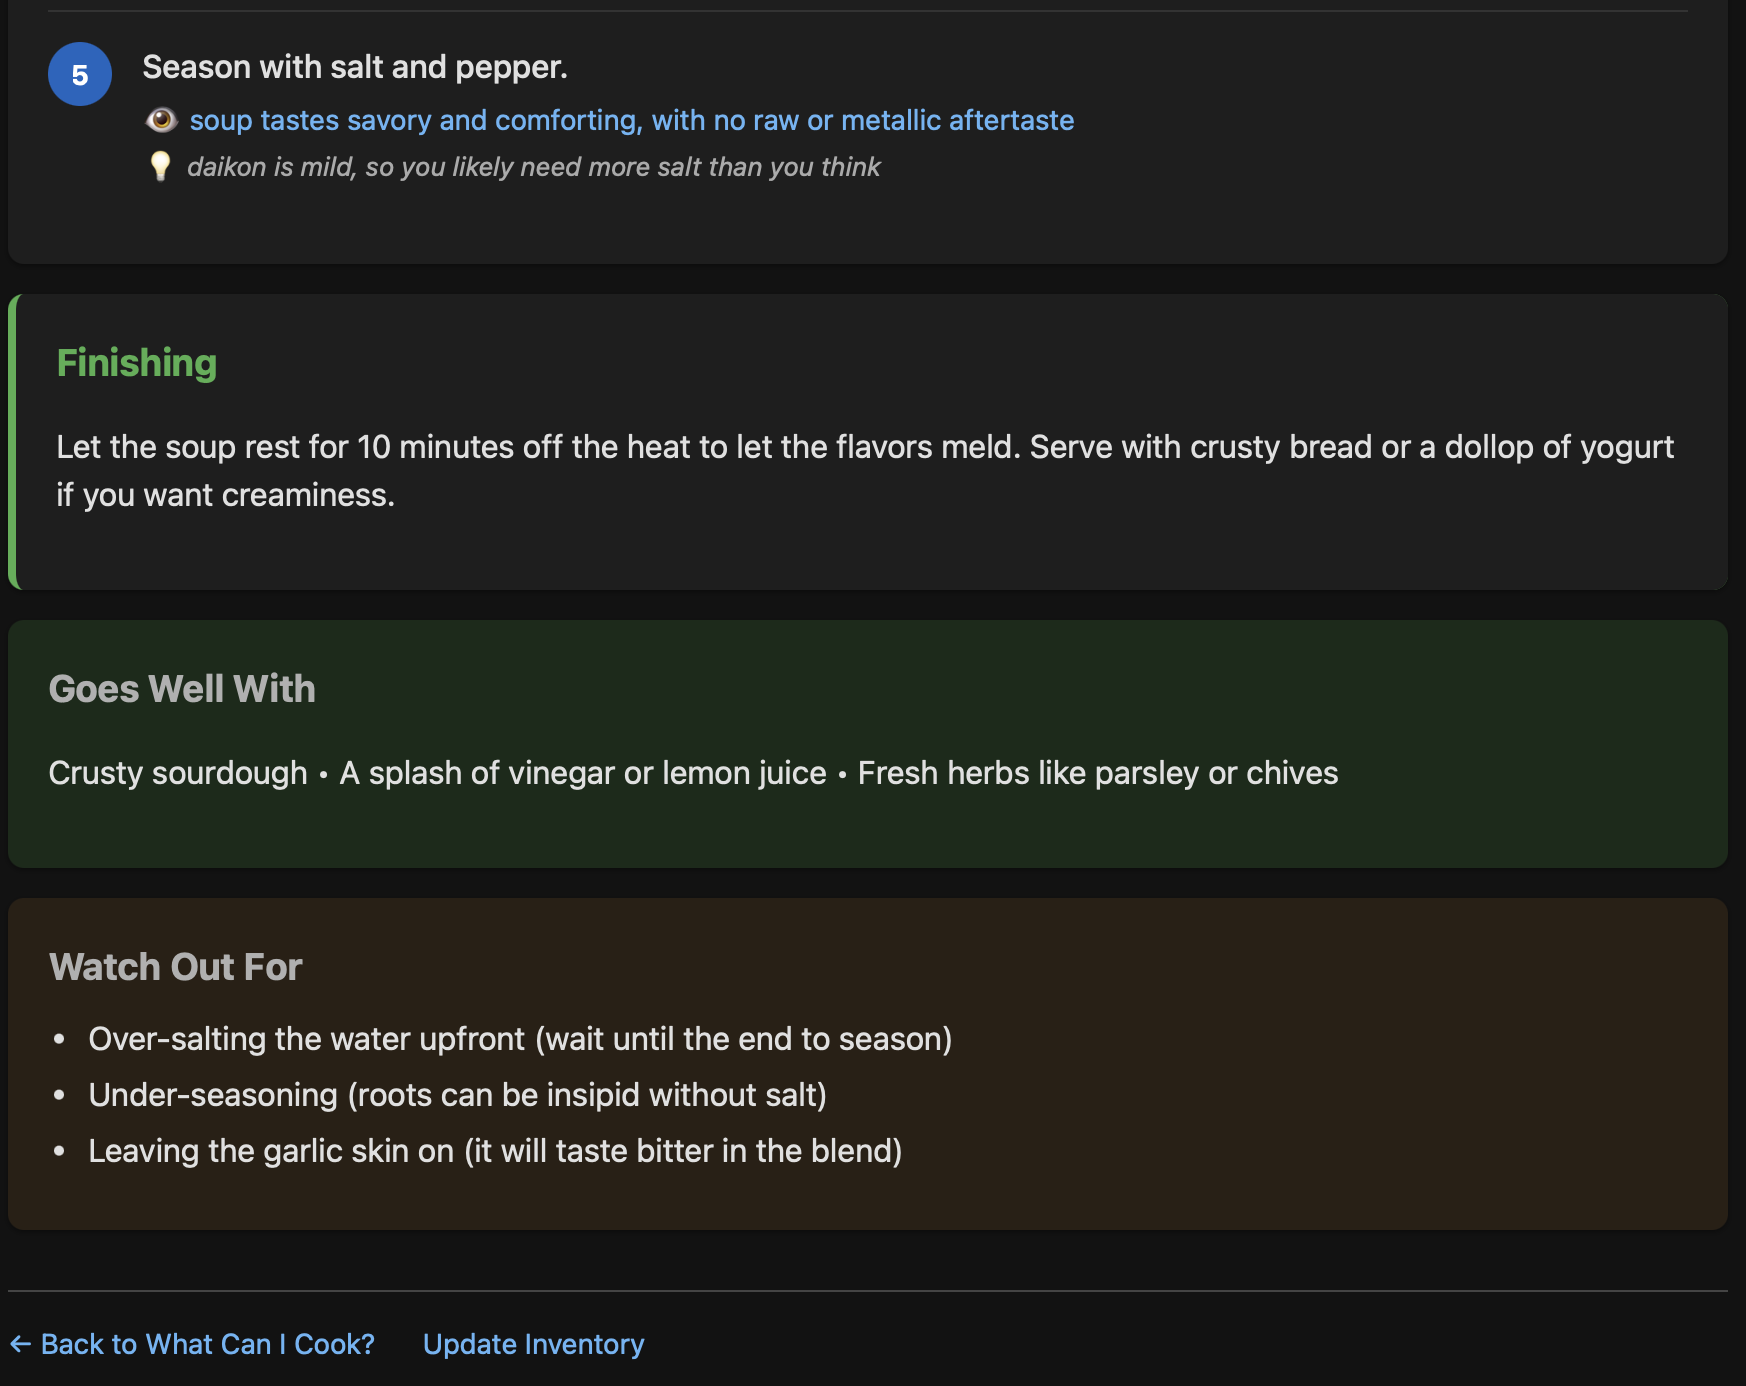
Task: Click the bullet marker beside over-salting warning
Action: (x=60, y=1040)
